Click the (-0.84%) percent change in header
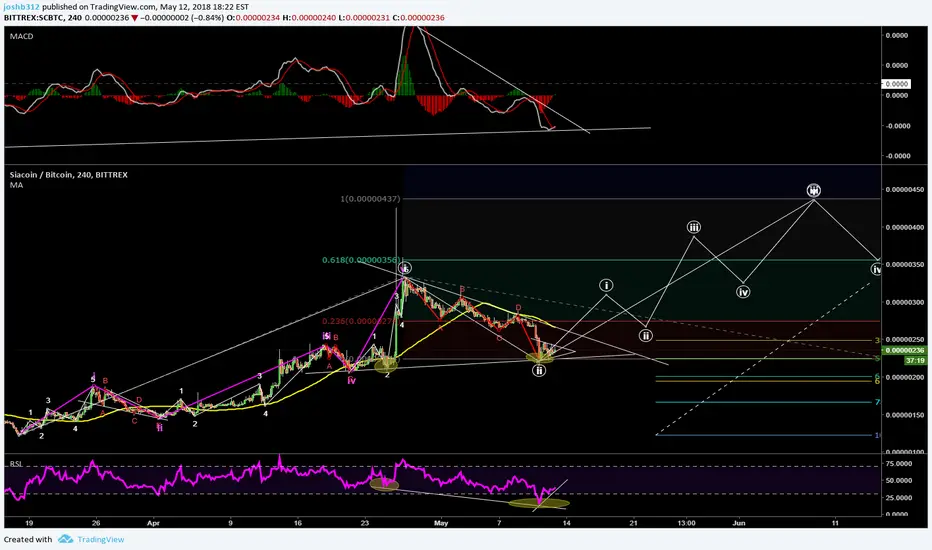Image resolution: width=932 pixels, height=550 pixels. coord(208,18)
